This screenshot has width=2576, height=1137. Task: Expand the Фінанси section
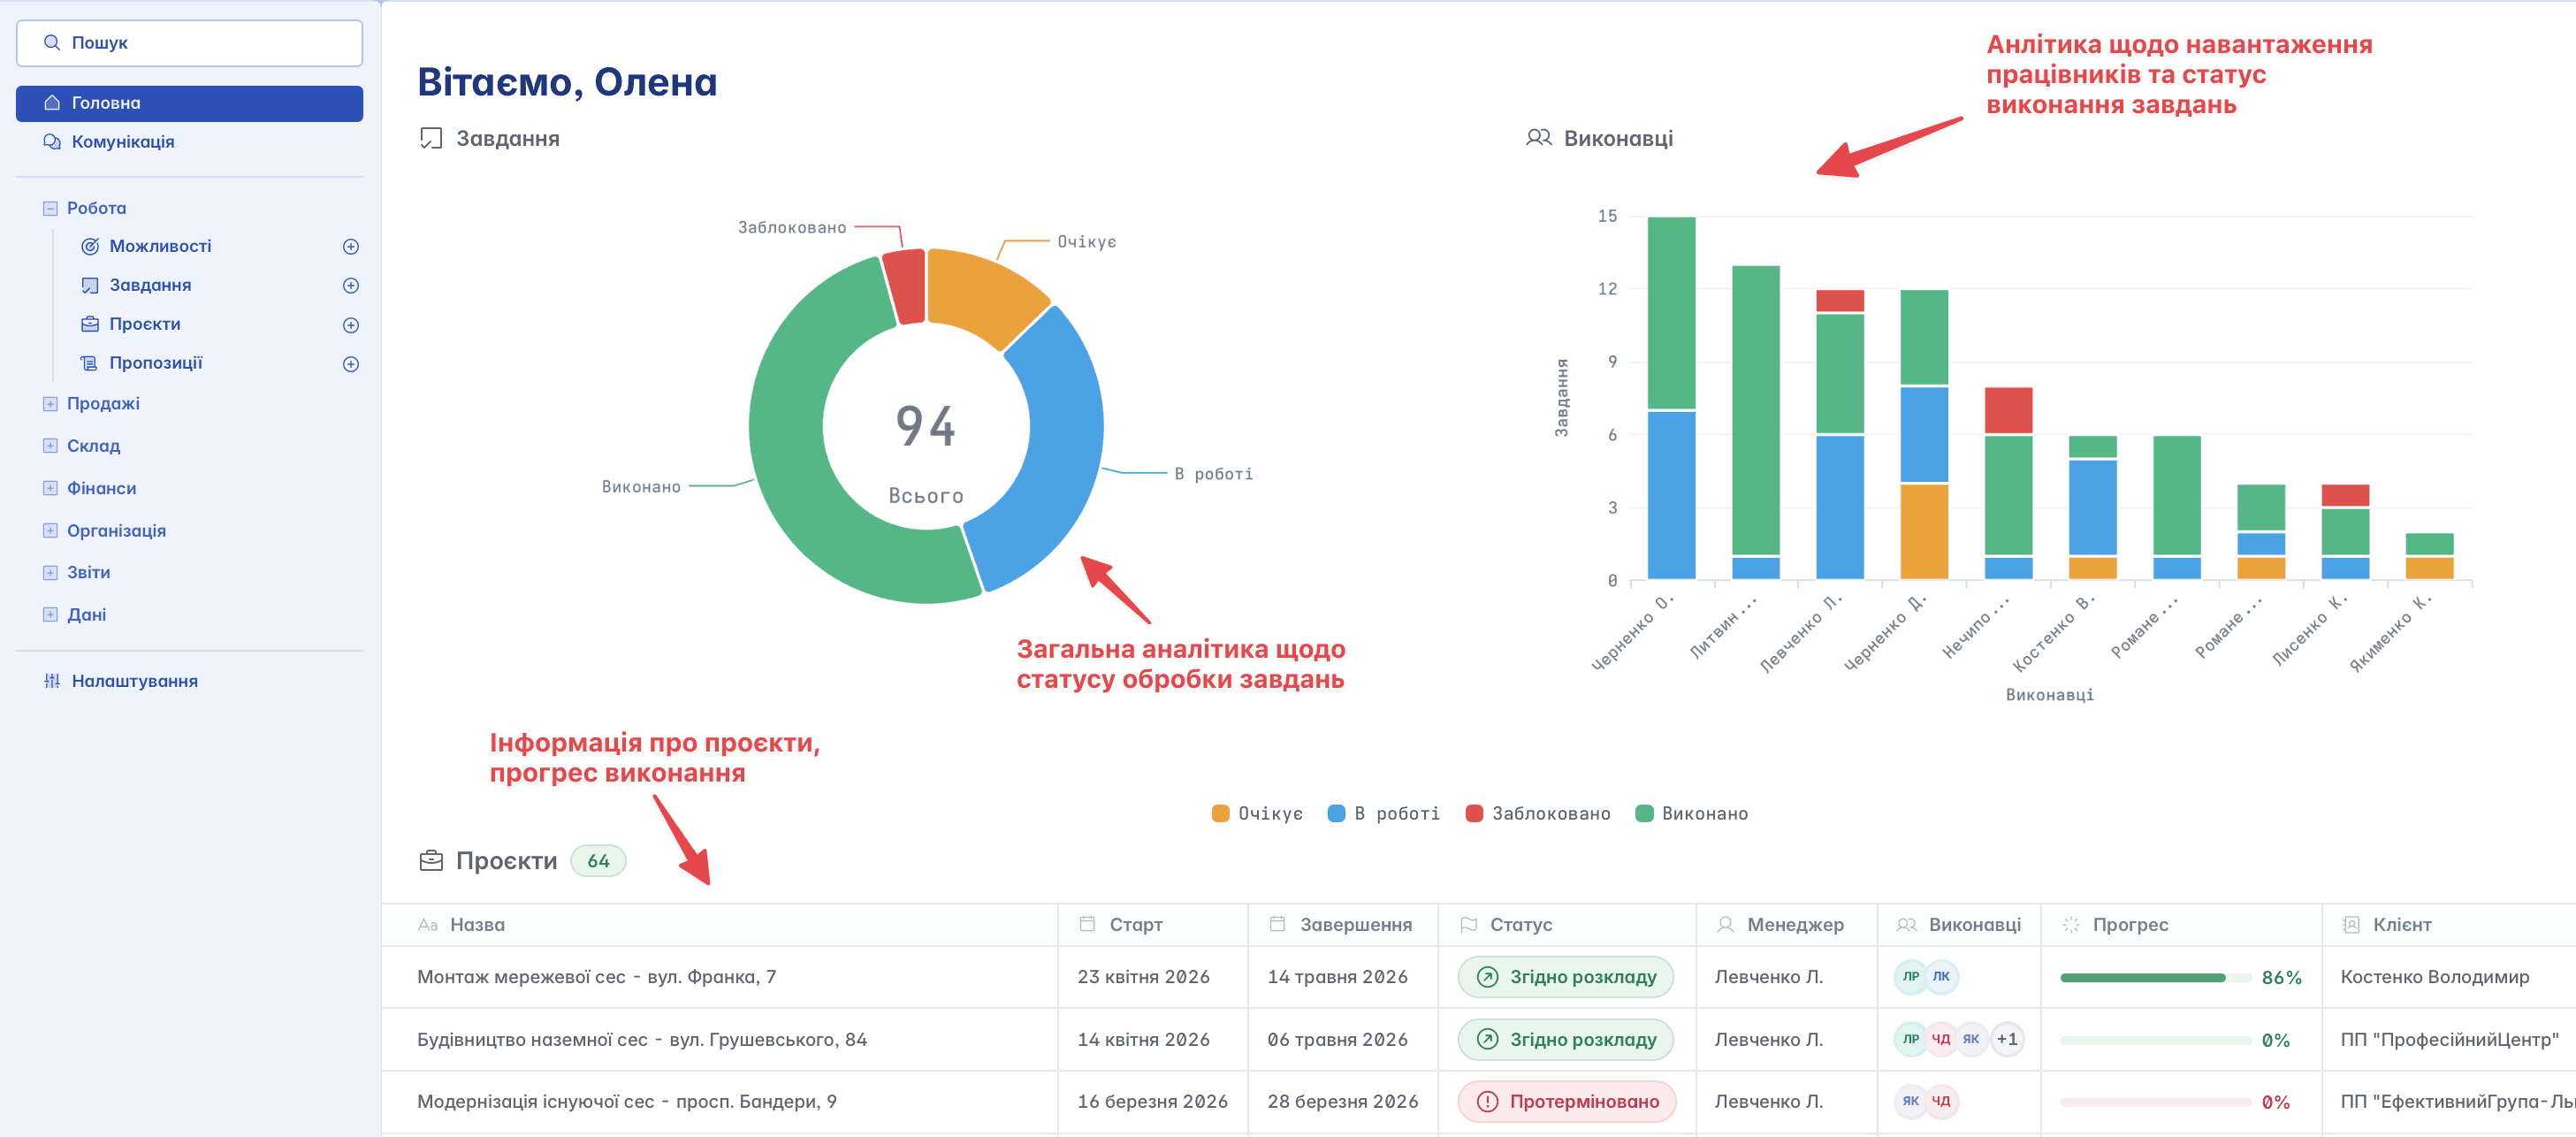(x=50, y=488)
